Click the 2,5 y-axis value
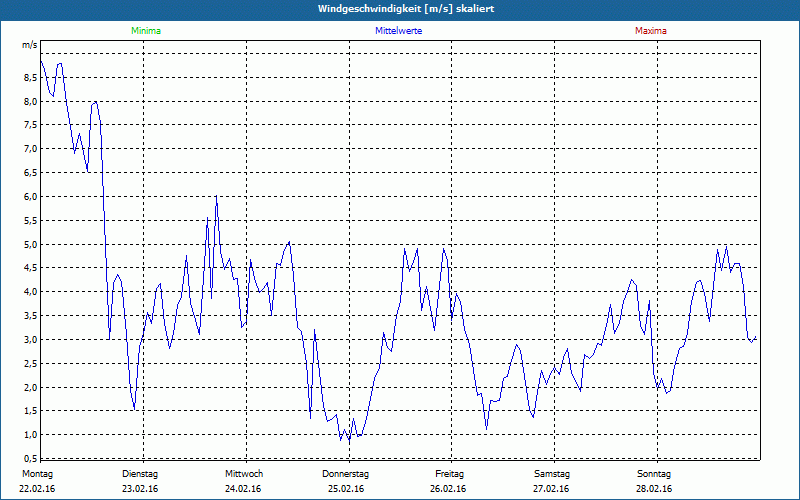The width and height of the screenshot is (800, 500). pos(30,364)
